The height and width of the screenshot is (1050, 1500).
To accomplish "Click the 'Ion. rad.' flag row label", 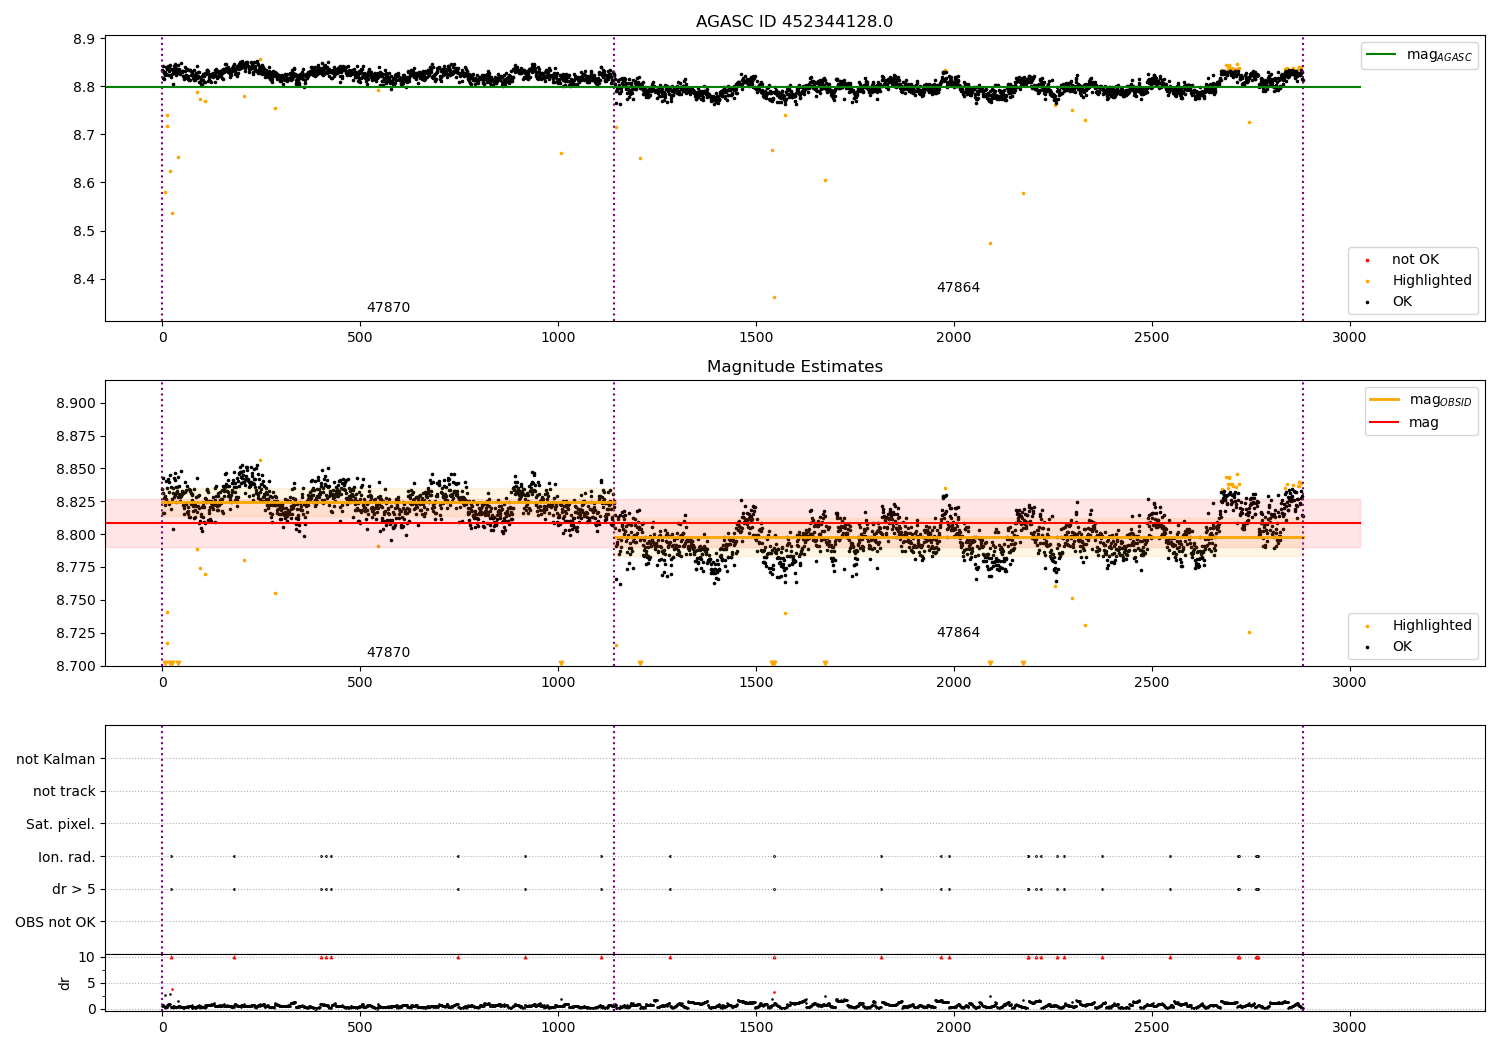I will click(67, 857).
